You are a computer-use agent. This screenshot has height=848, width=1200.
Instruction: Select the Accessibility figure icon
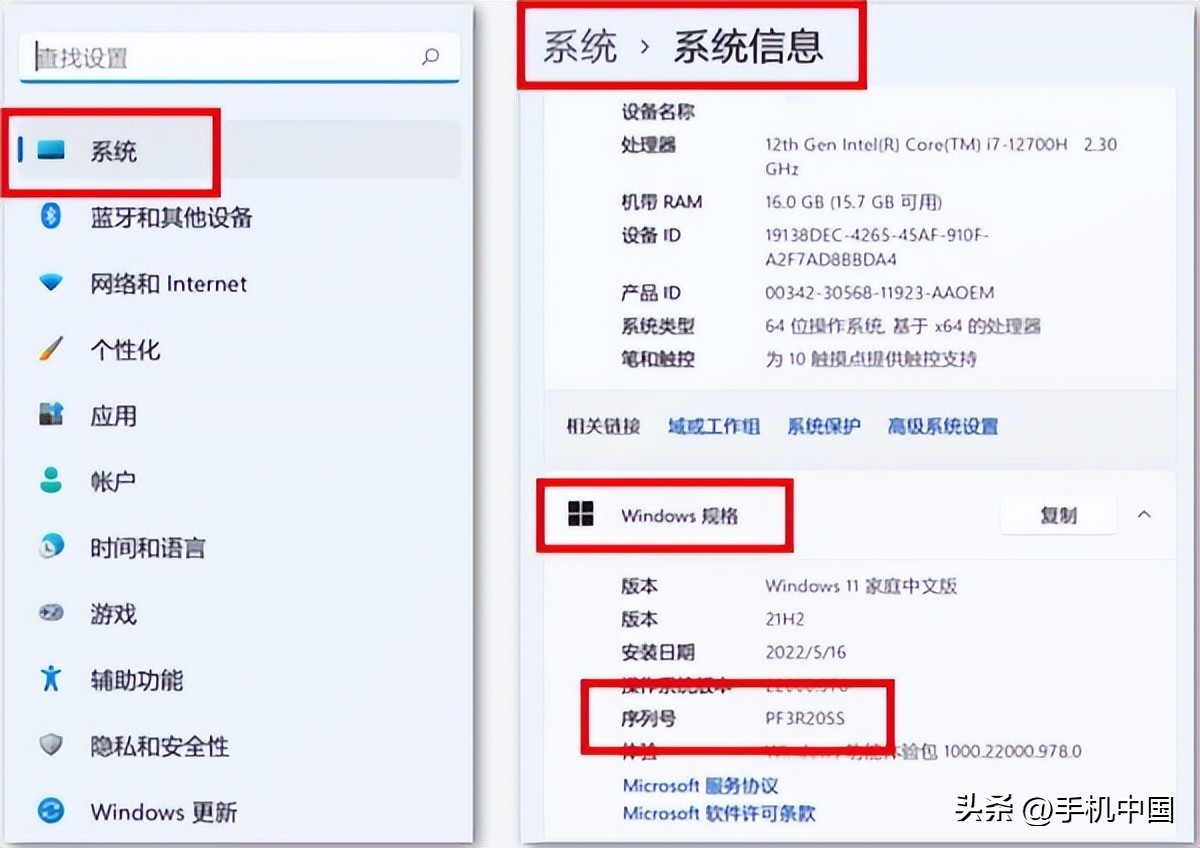pyautogui.click(x=51, y=679)
